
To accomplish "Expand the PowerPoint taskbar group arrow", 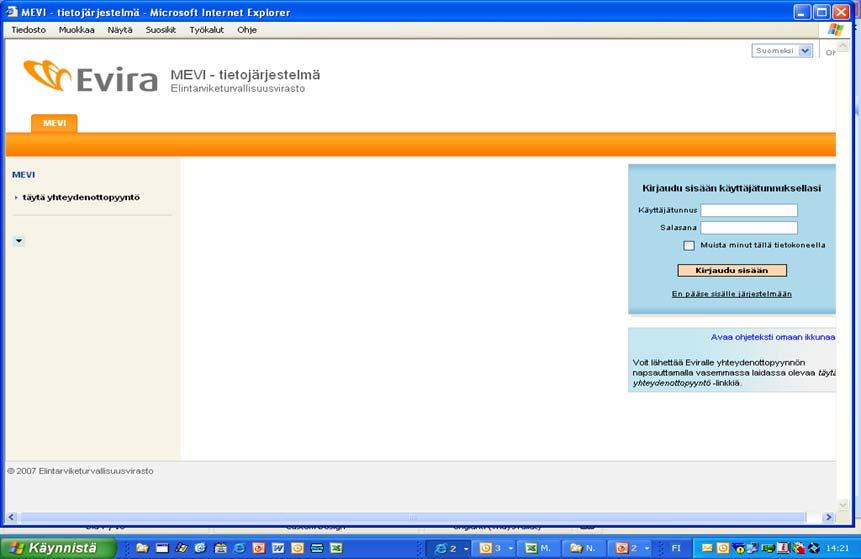I will (x=647, y=549).
